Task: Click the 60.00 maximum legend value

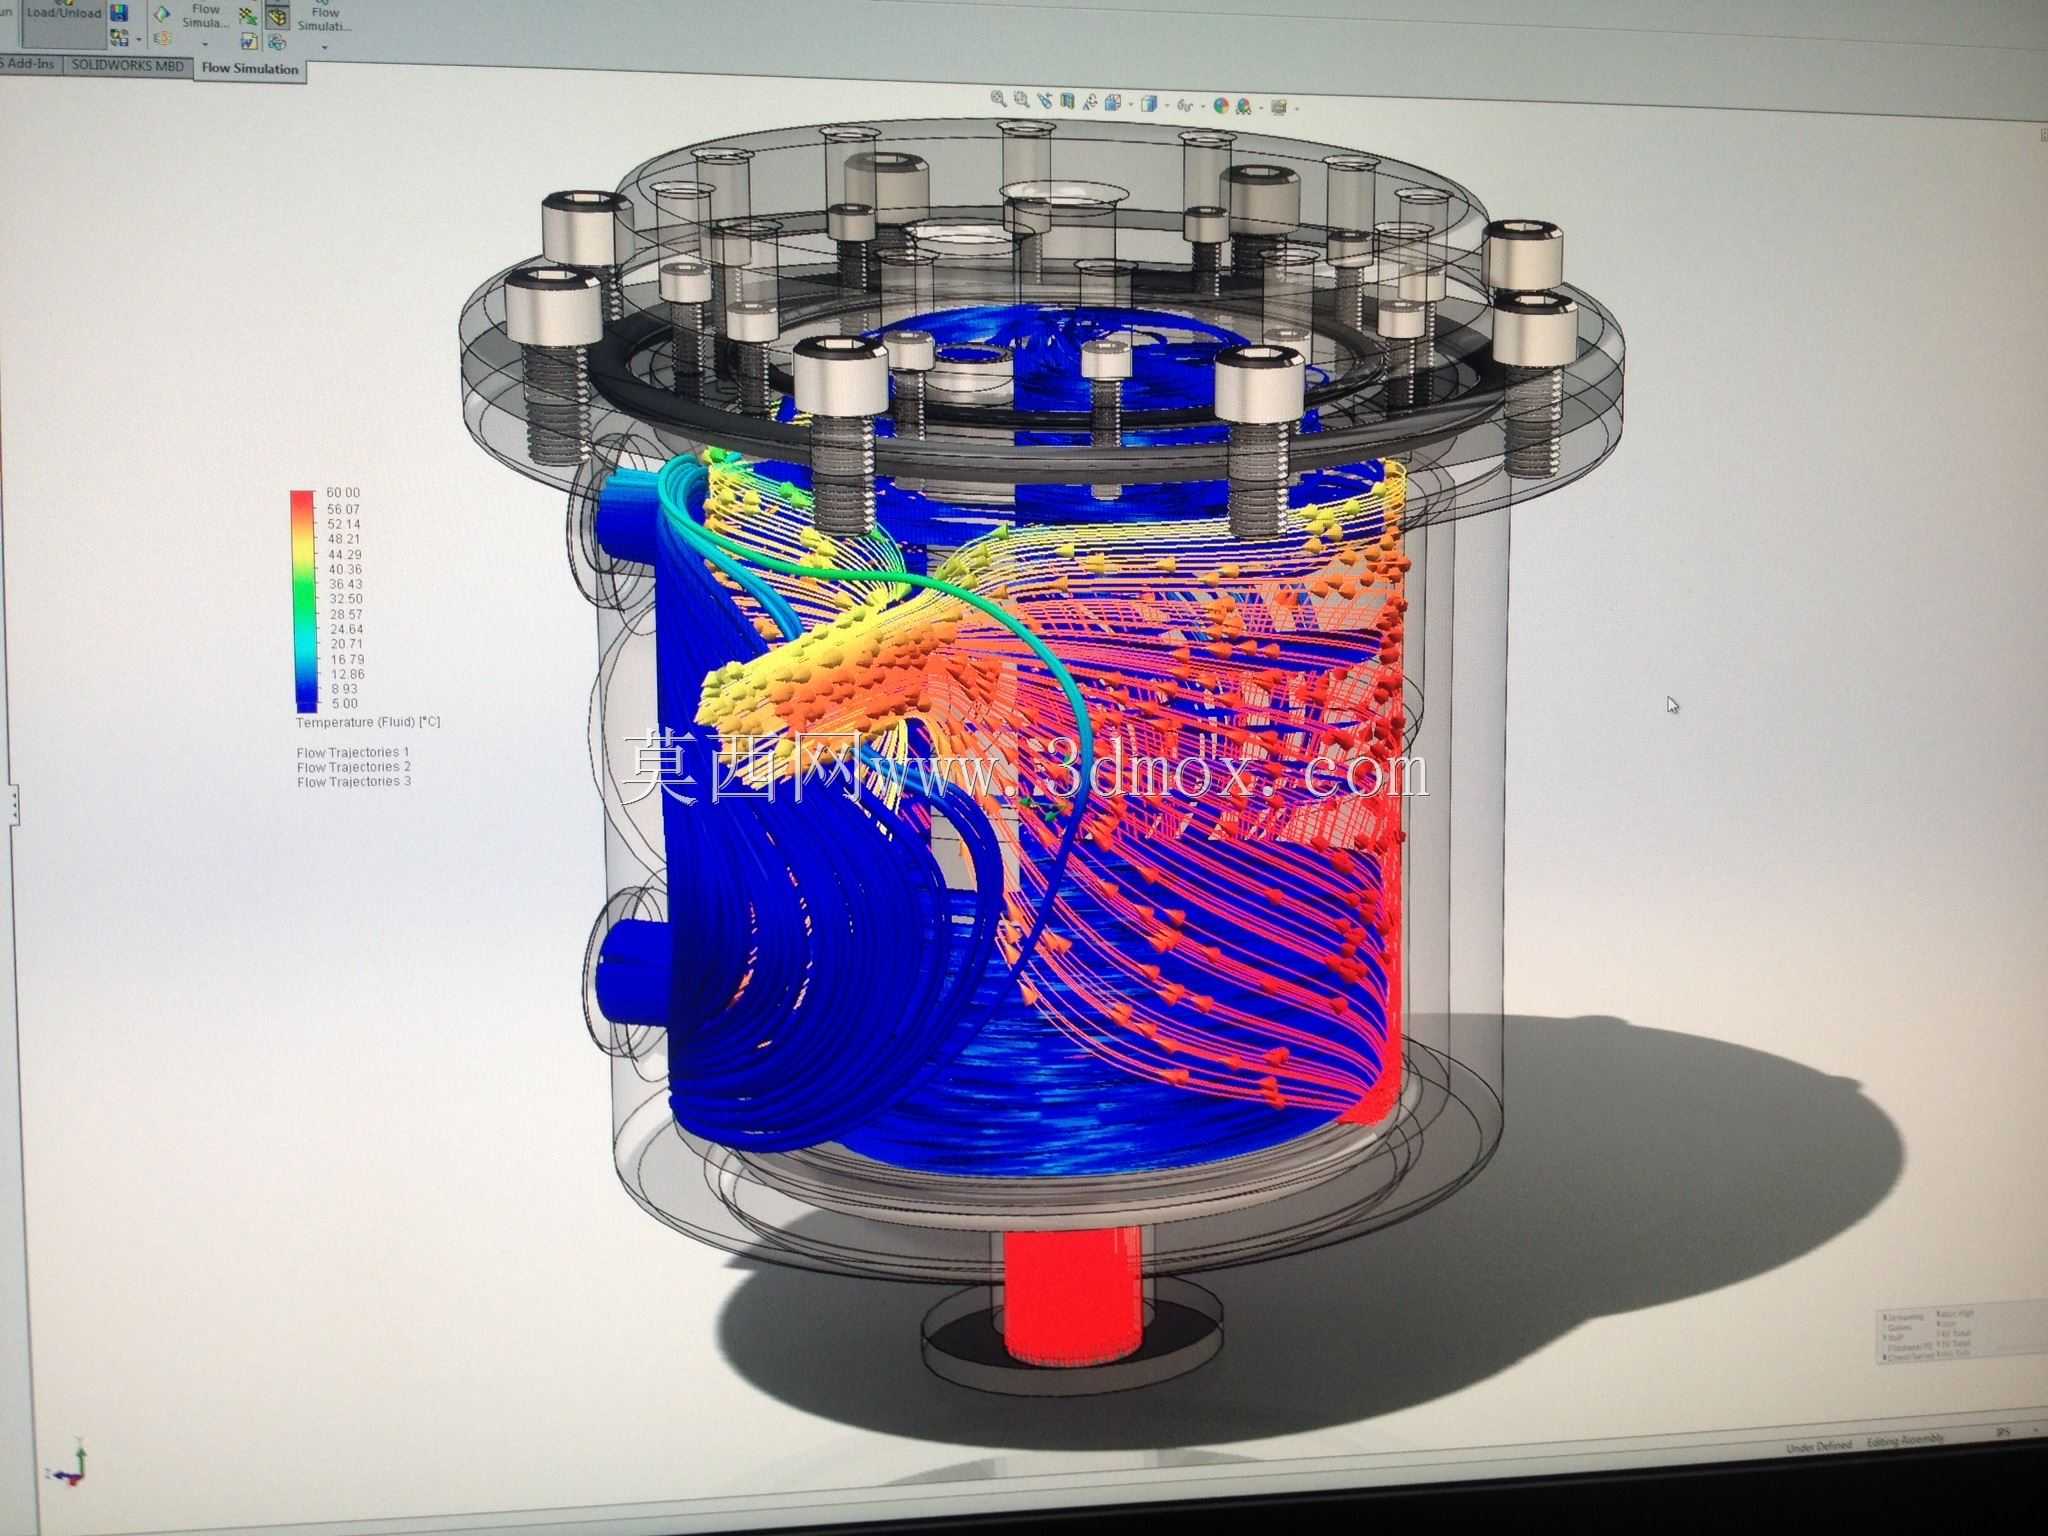Action: tap(343, 492)
